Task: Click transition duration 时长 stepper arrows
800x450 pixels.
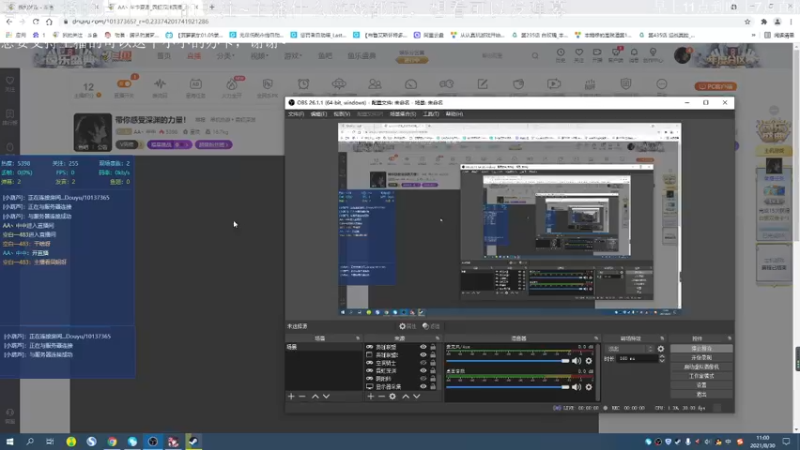Action: click(662, 359)
